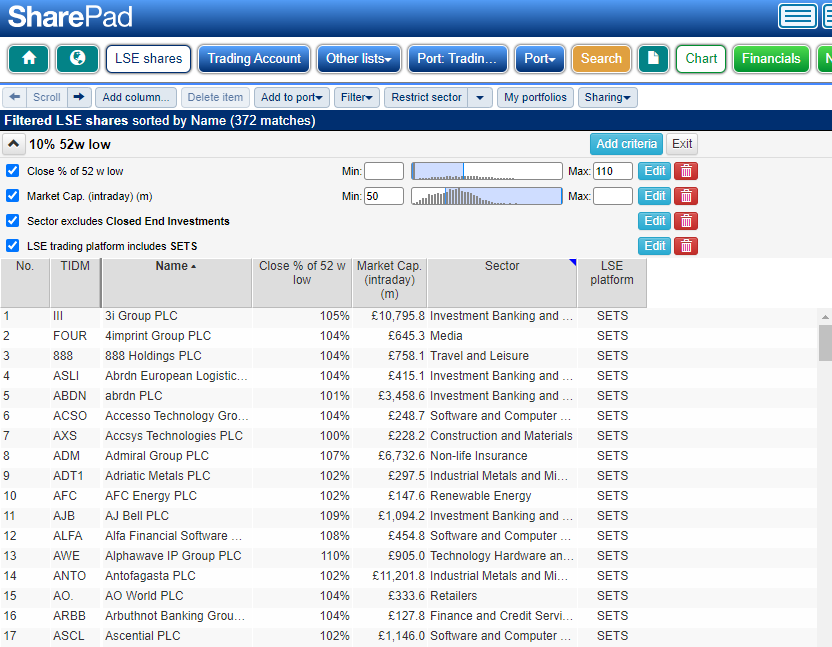Click the layout view icon in header

[x=798, y=16]
